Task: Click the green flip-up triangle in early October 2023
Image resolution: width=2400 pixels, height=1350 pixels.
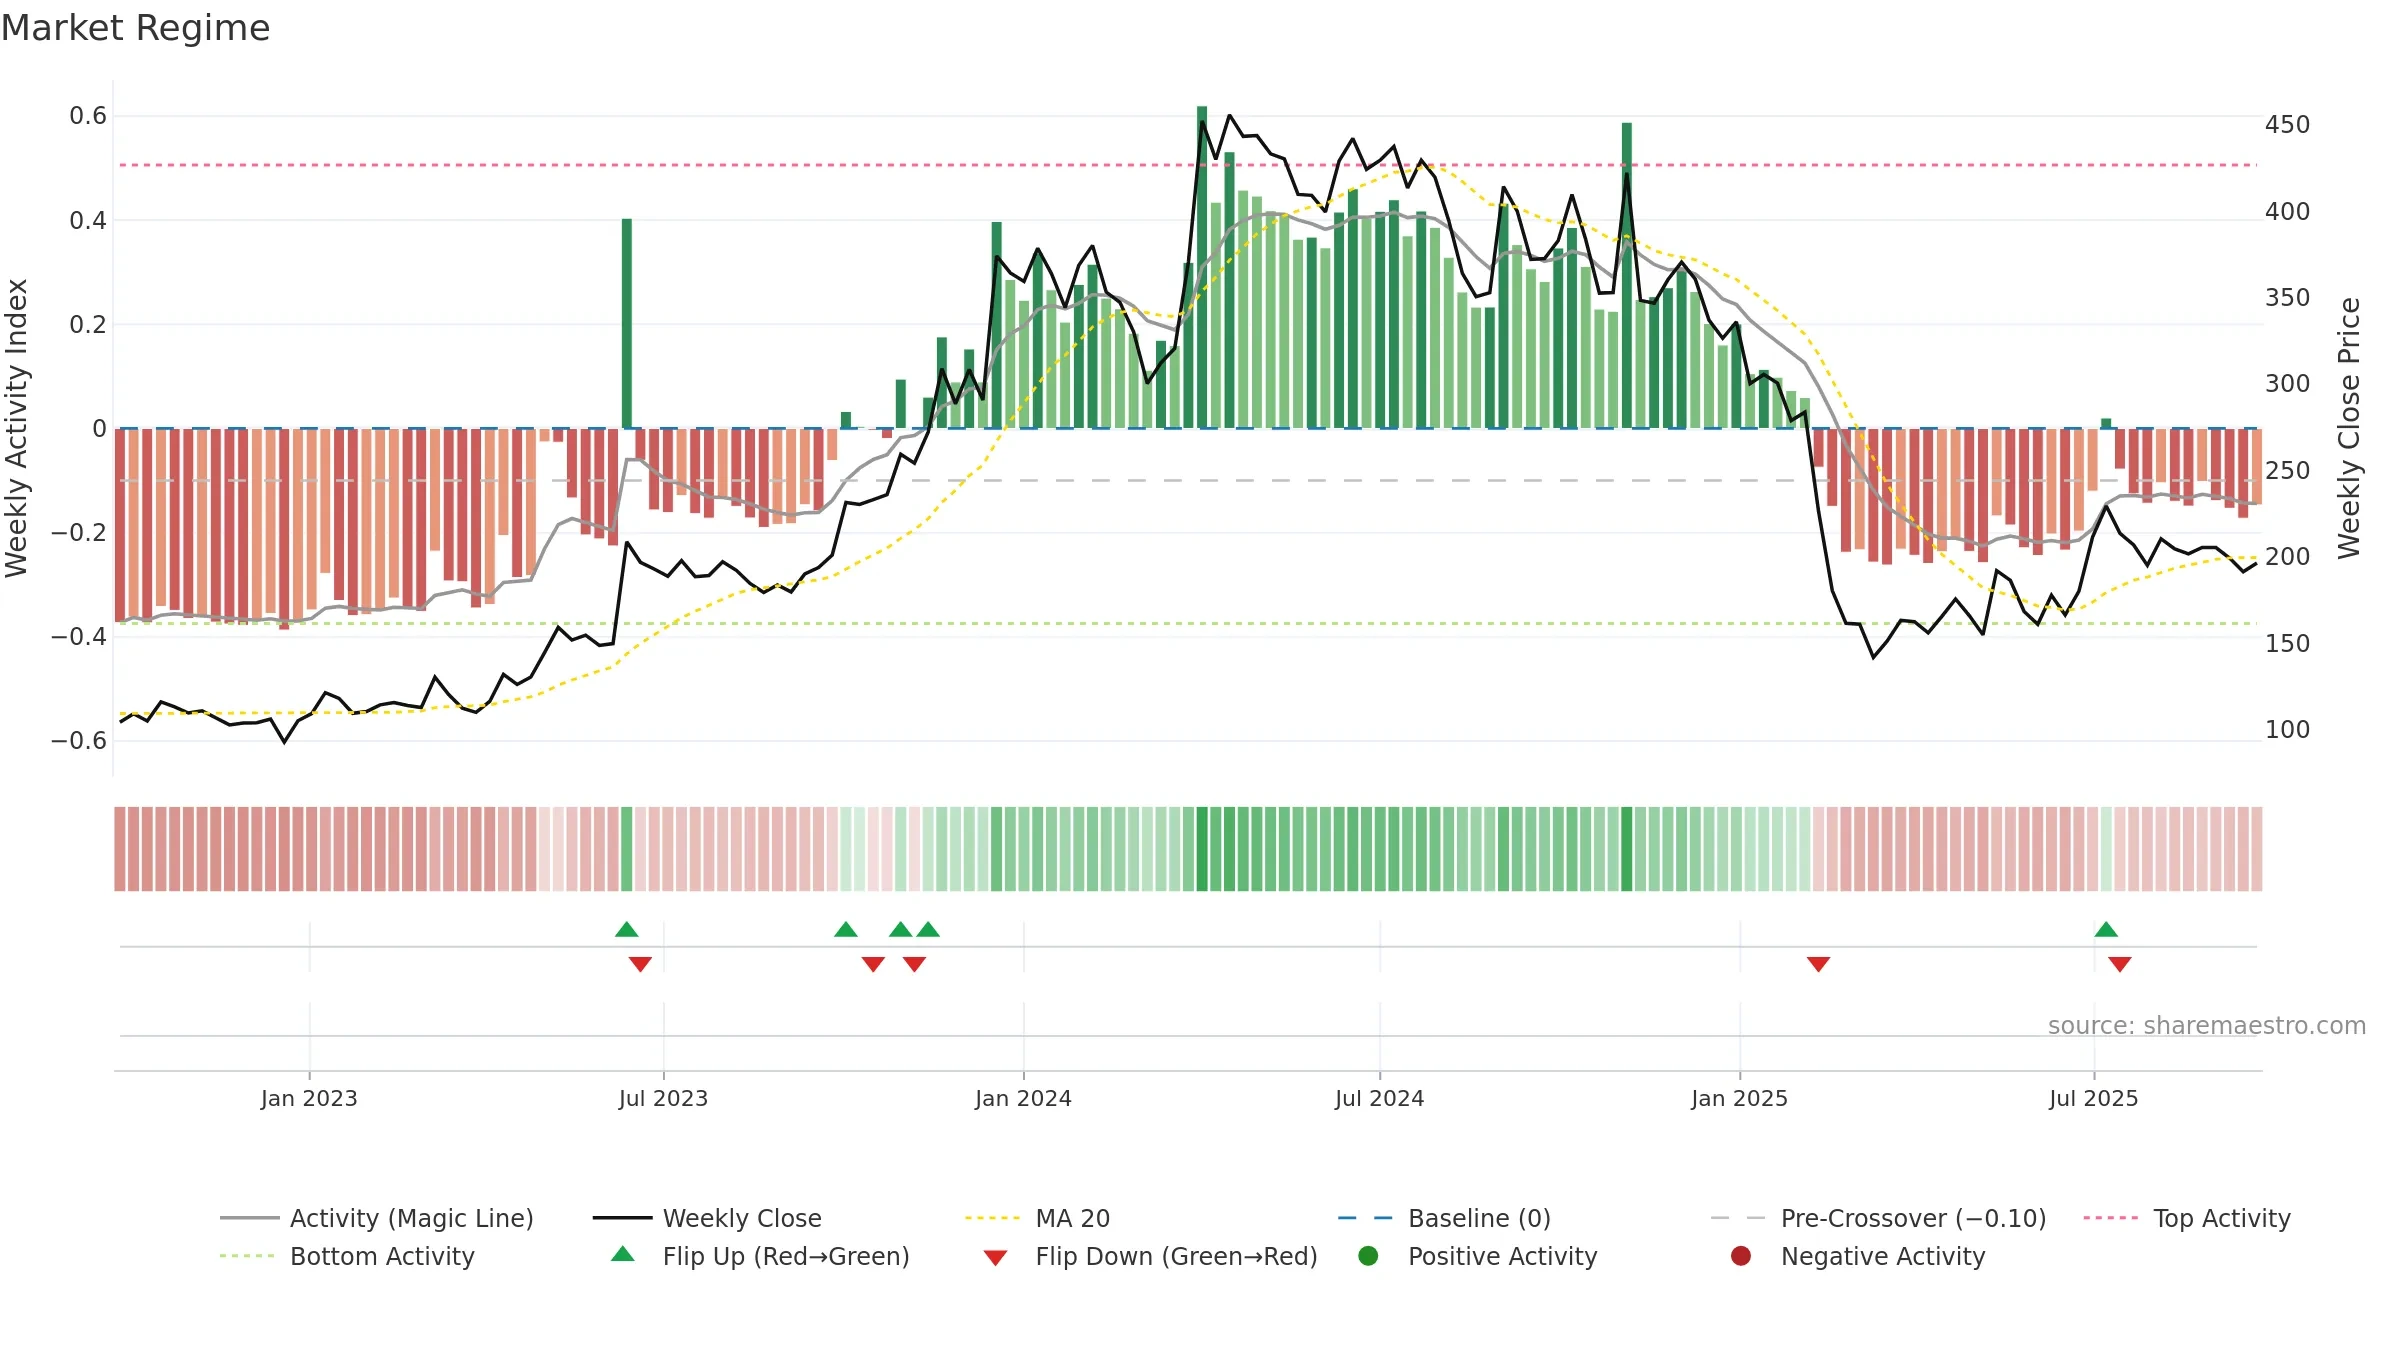Action: point(846,929)
